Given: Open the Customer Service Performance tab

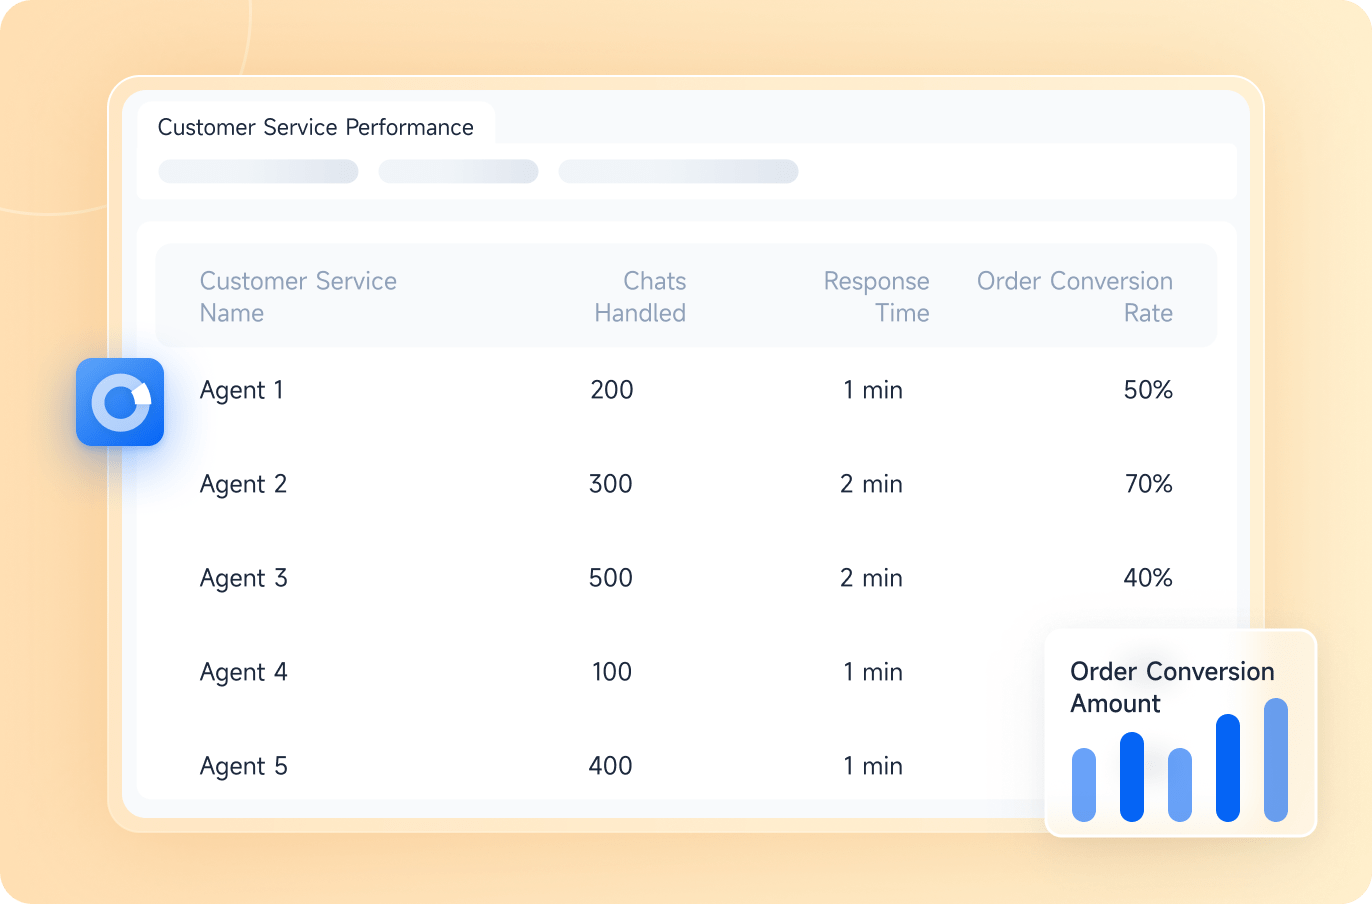Looking at the screenshot, I should pos(315,127).
